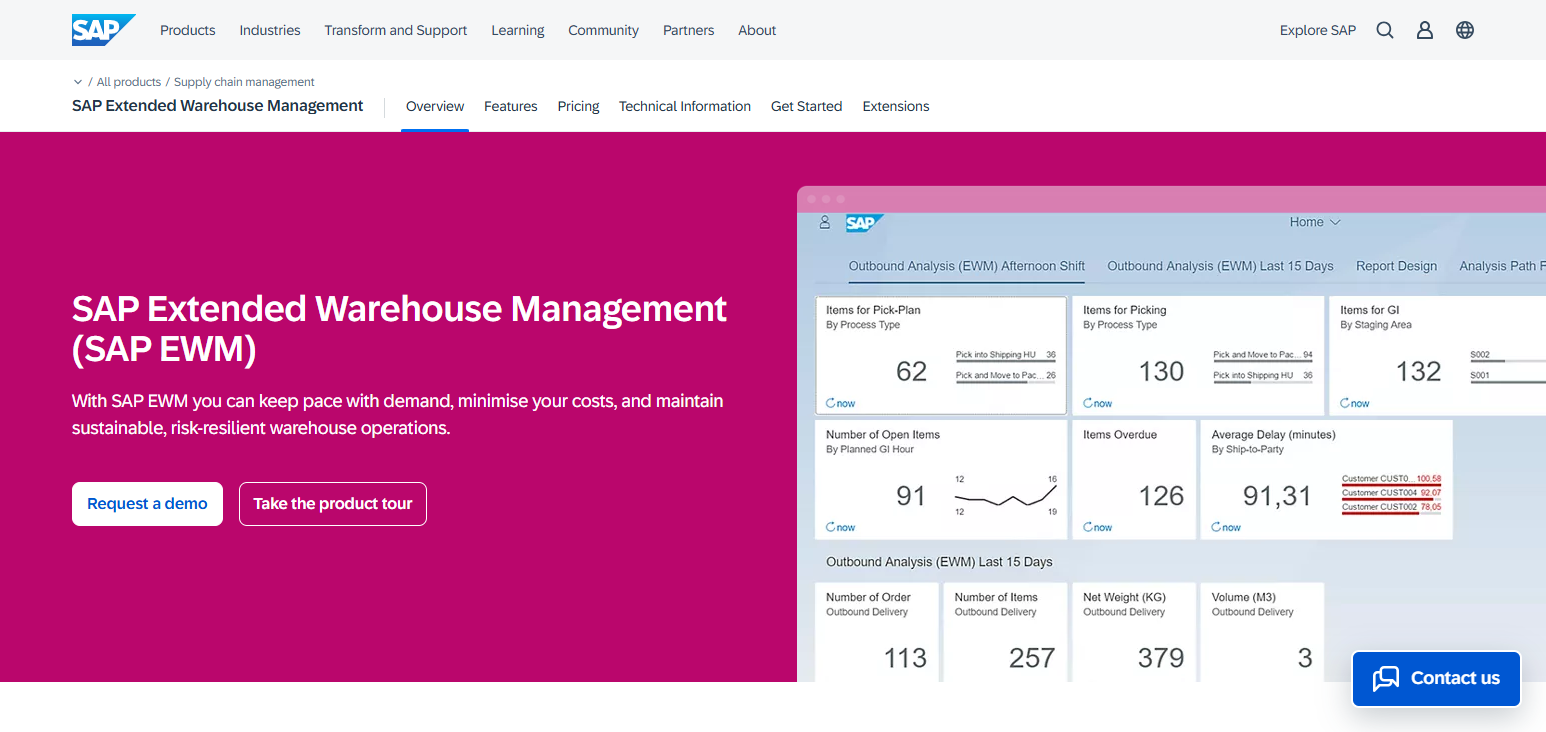
Task: Open the Extensions tab
Action: click(896, 106)
